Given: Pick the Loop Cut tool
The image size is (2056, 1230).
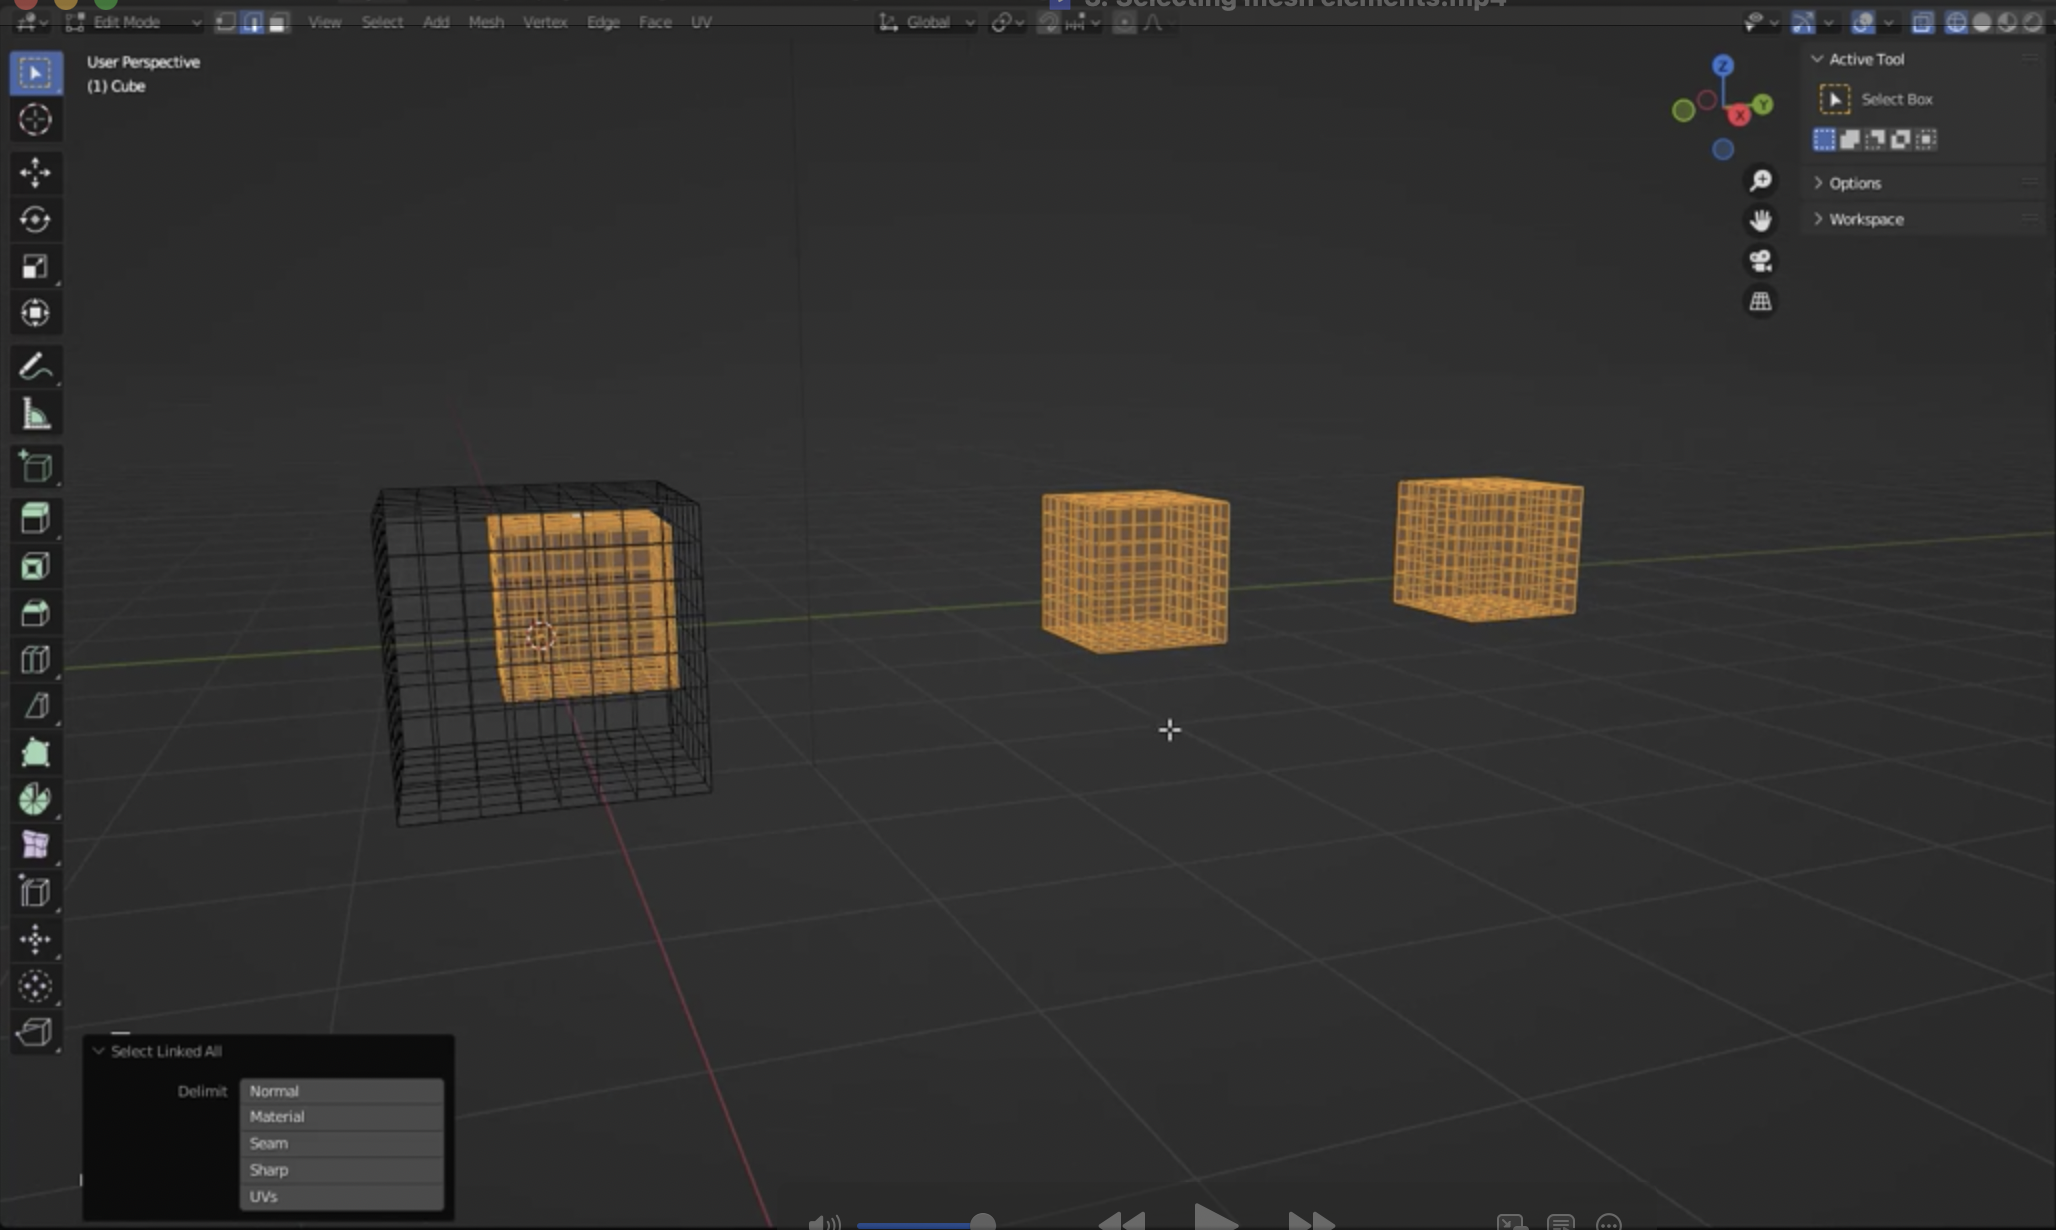Looking at the screenshot, I should coord(35,660).
